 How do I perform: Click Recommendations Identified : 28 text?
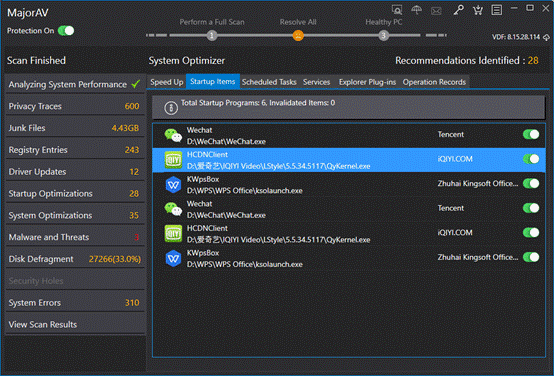[x=467, y=60]
